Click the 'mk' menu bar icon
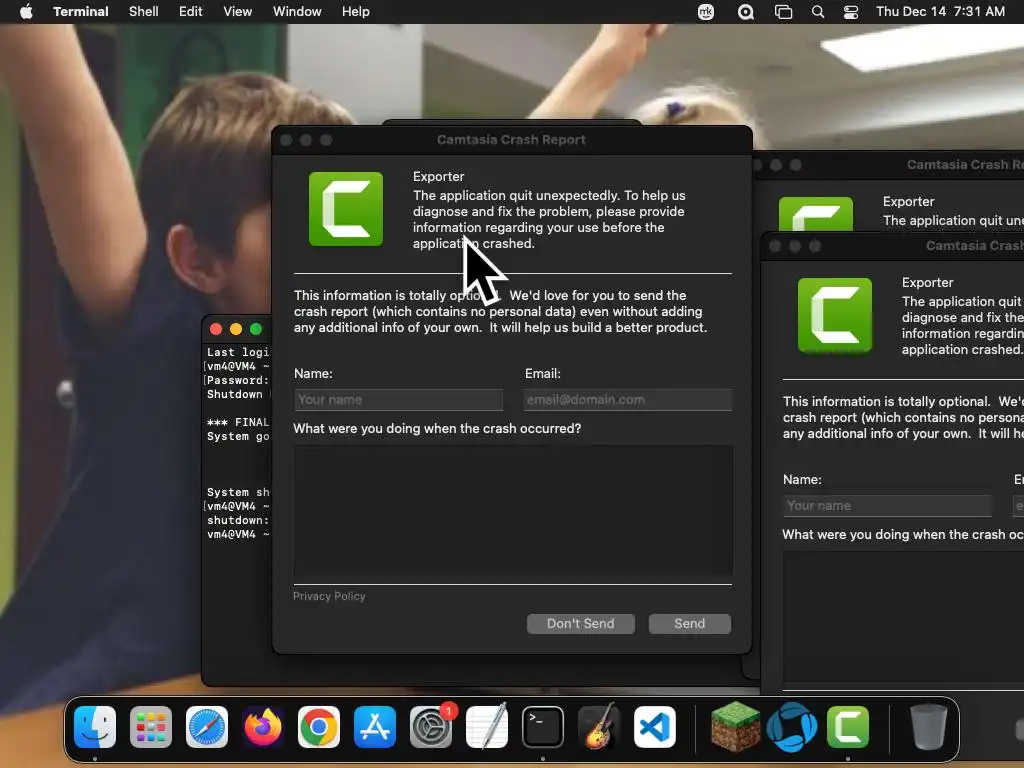 click(706, 12)
